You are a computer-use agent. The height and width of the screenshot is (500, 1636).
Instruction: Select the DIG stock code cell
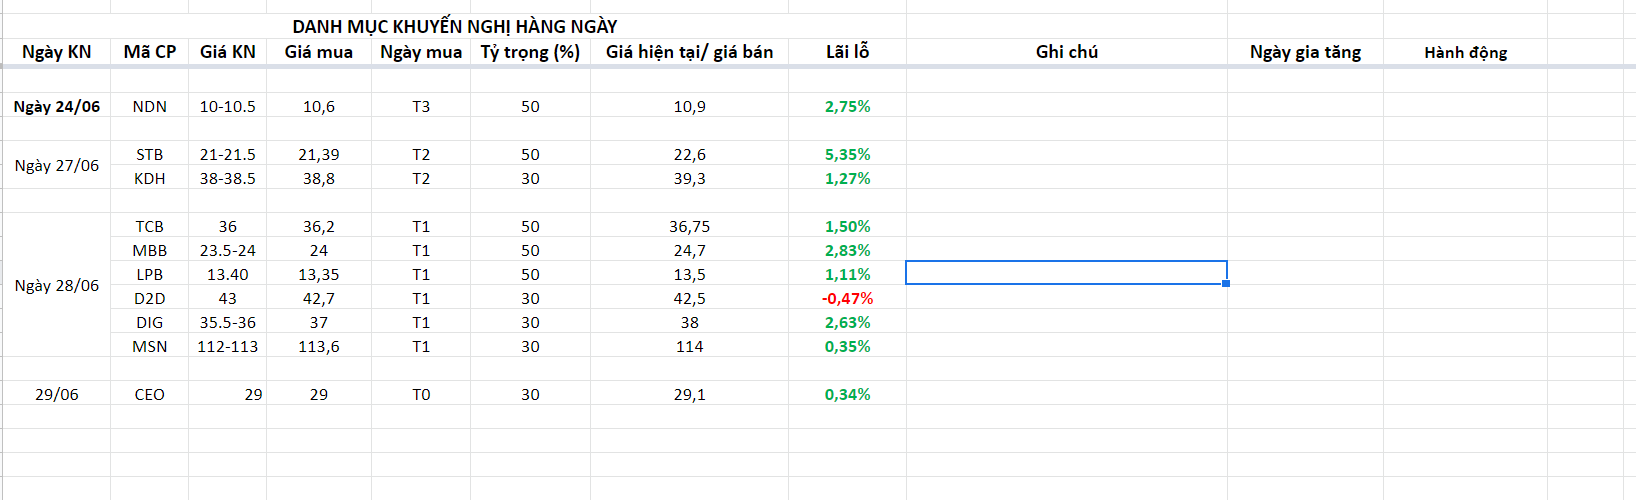click(150, 322)
